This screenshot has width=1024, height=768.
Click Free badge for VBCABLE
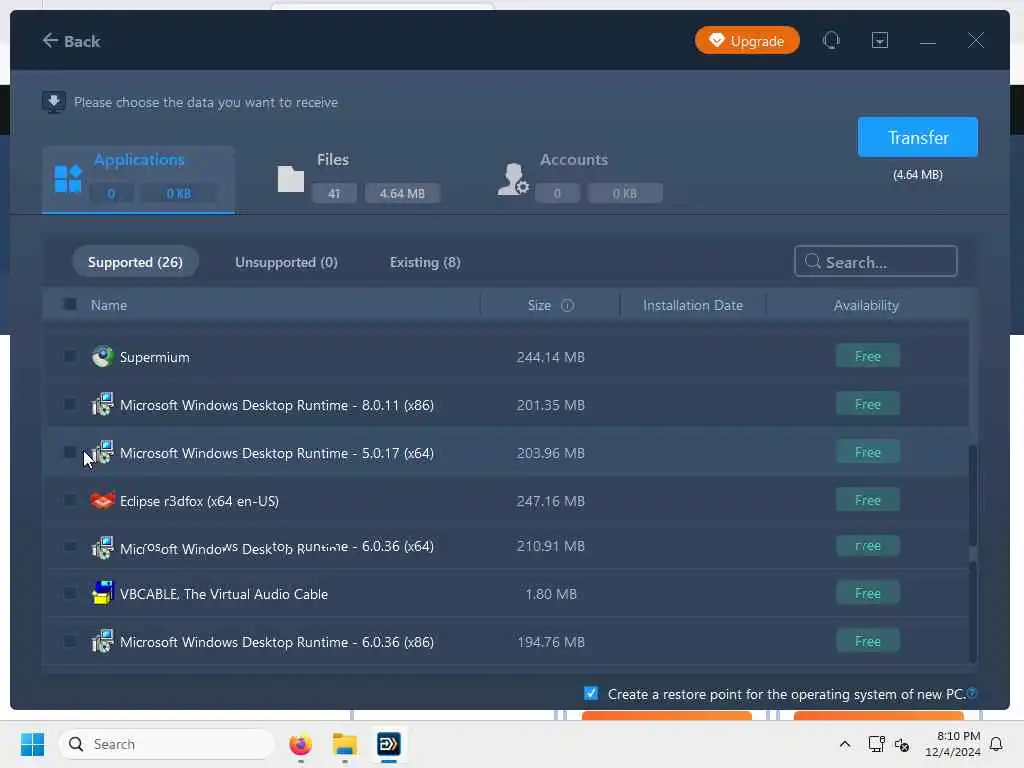coord(867,593)
